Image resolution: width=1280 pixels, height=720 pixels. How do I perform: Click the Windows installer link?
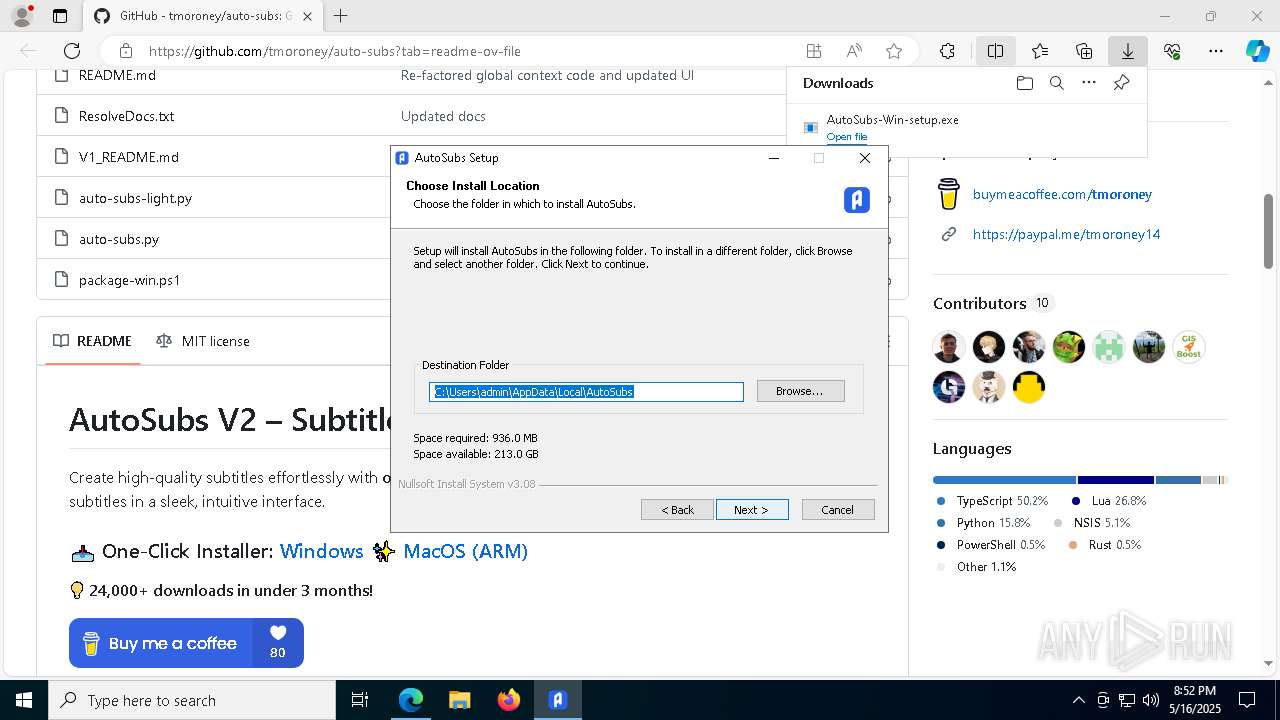click(321, 551)
